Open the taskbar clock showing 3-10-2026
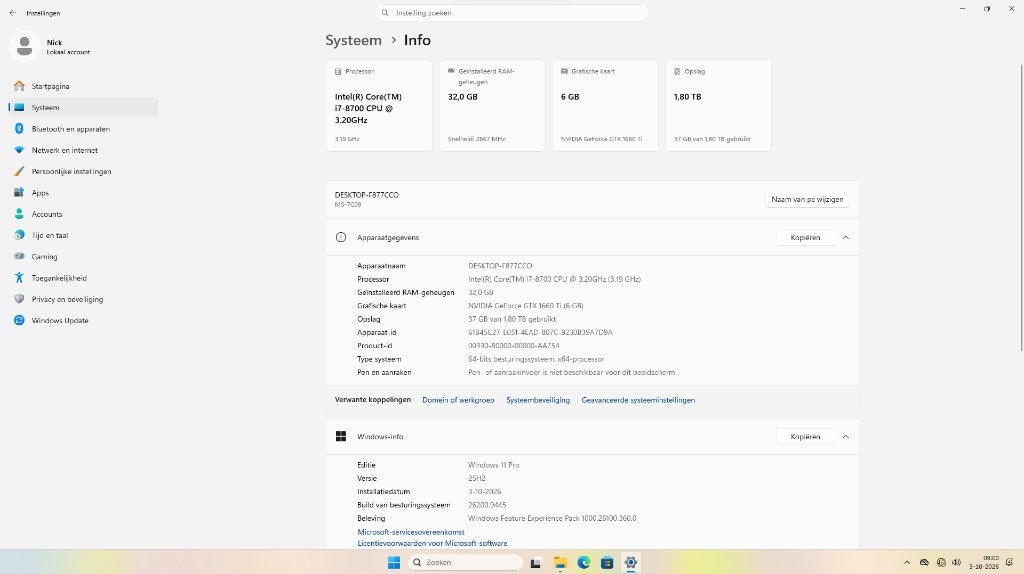This screenshot has height=574, width=1024. coord(984,562)
